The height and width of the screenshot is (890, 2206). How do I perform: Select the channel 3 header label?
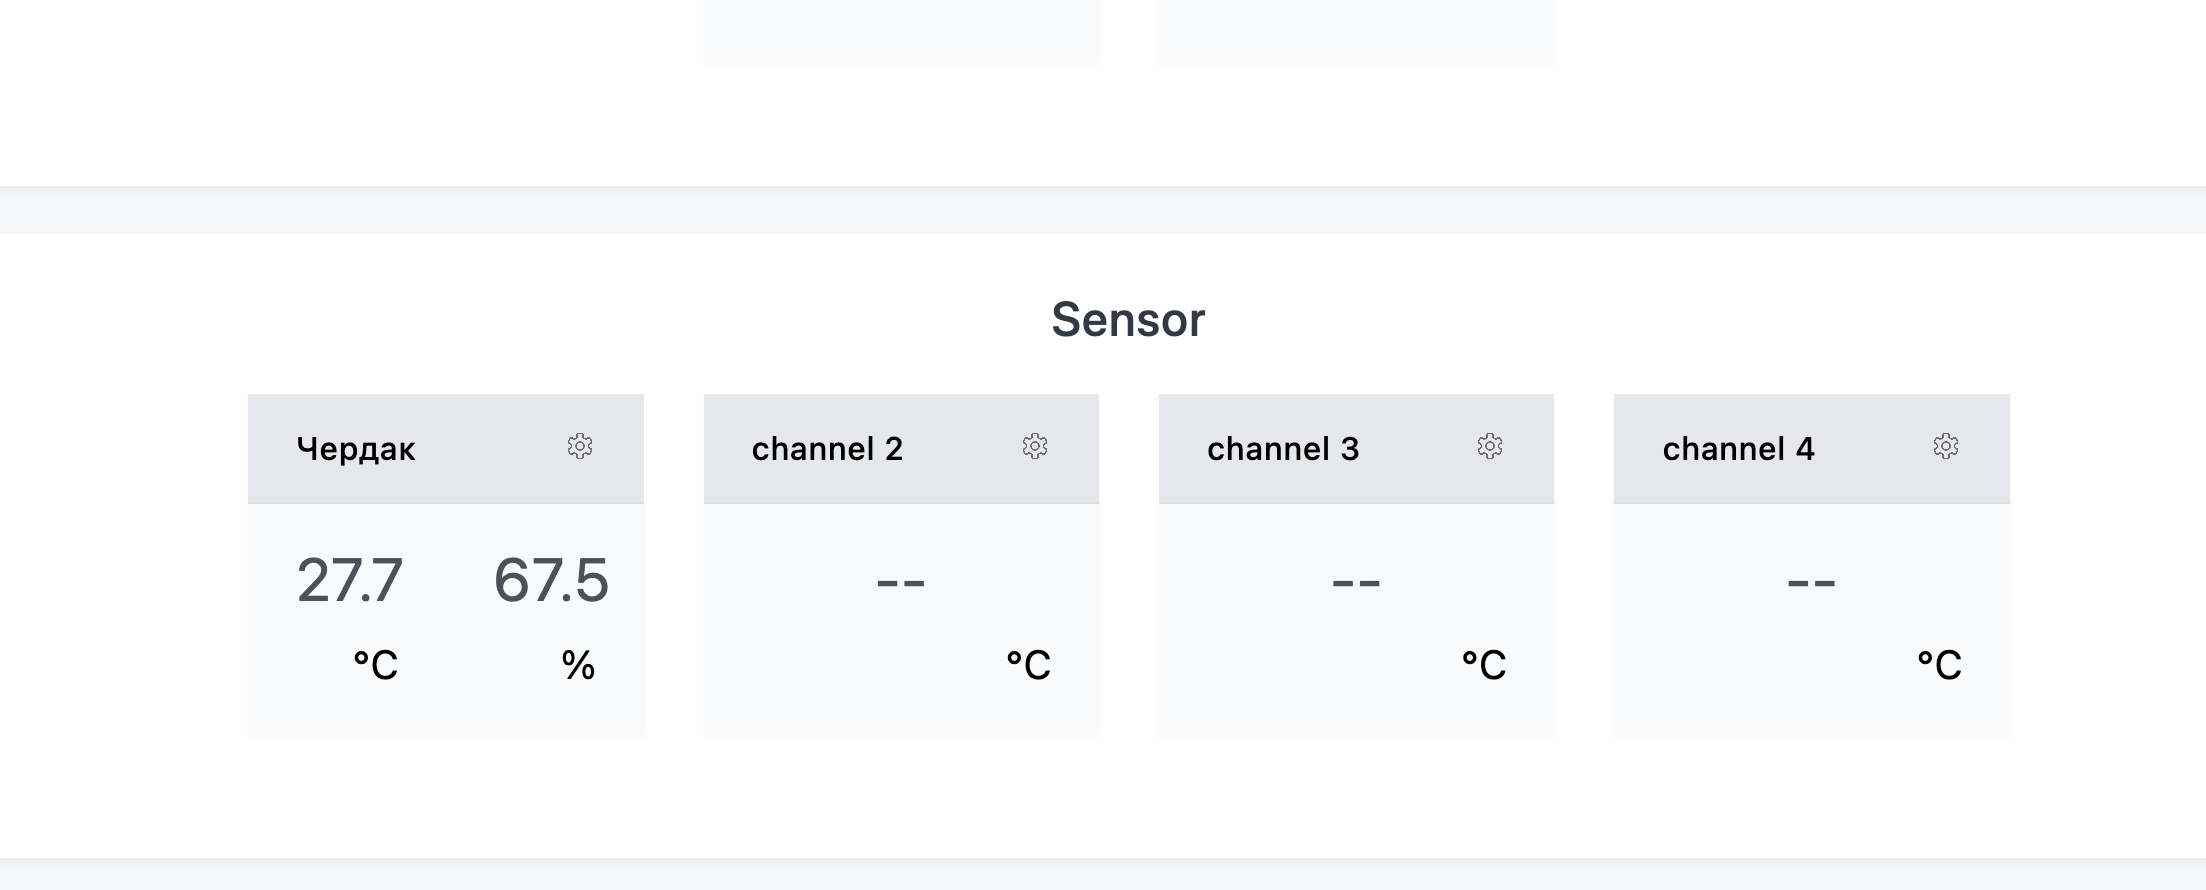1283,449
